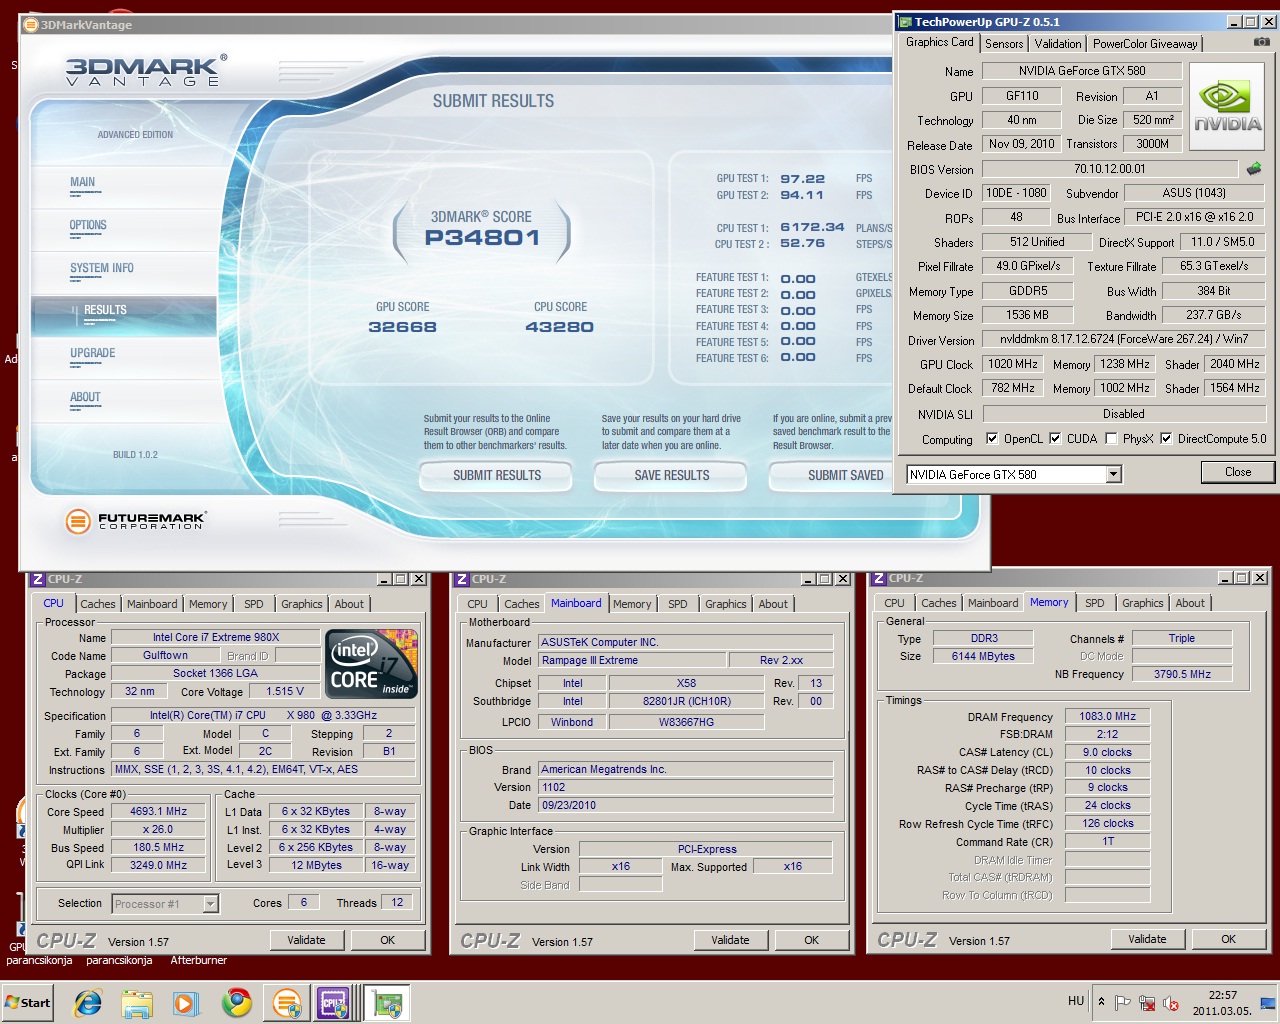Switch to 3DMark Vantage taskbar icon
This screenshot has height=1024, width=1280.
point(287,1002)
